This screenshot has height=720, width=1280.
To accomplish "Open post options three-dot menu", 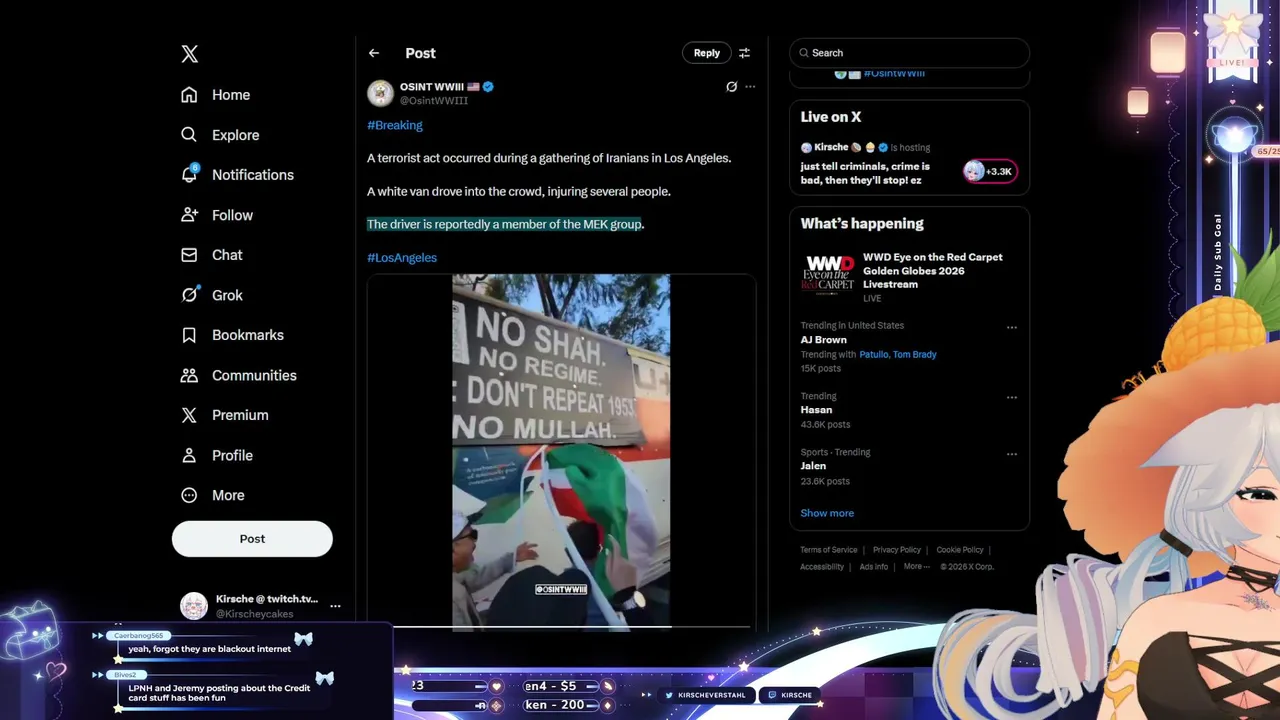I will (750, 87).
